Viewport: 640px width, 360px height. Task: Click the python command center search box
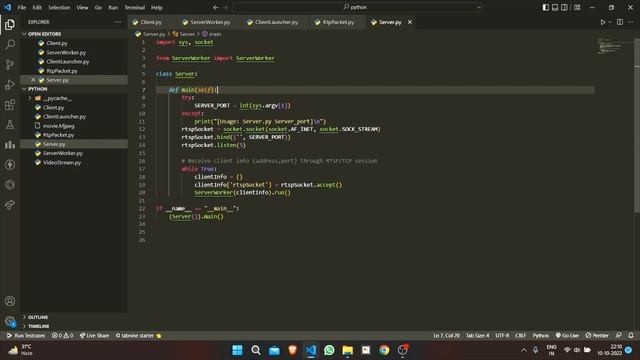tap(358, 7)
